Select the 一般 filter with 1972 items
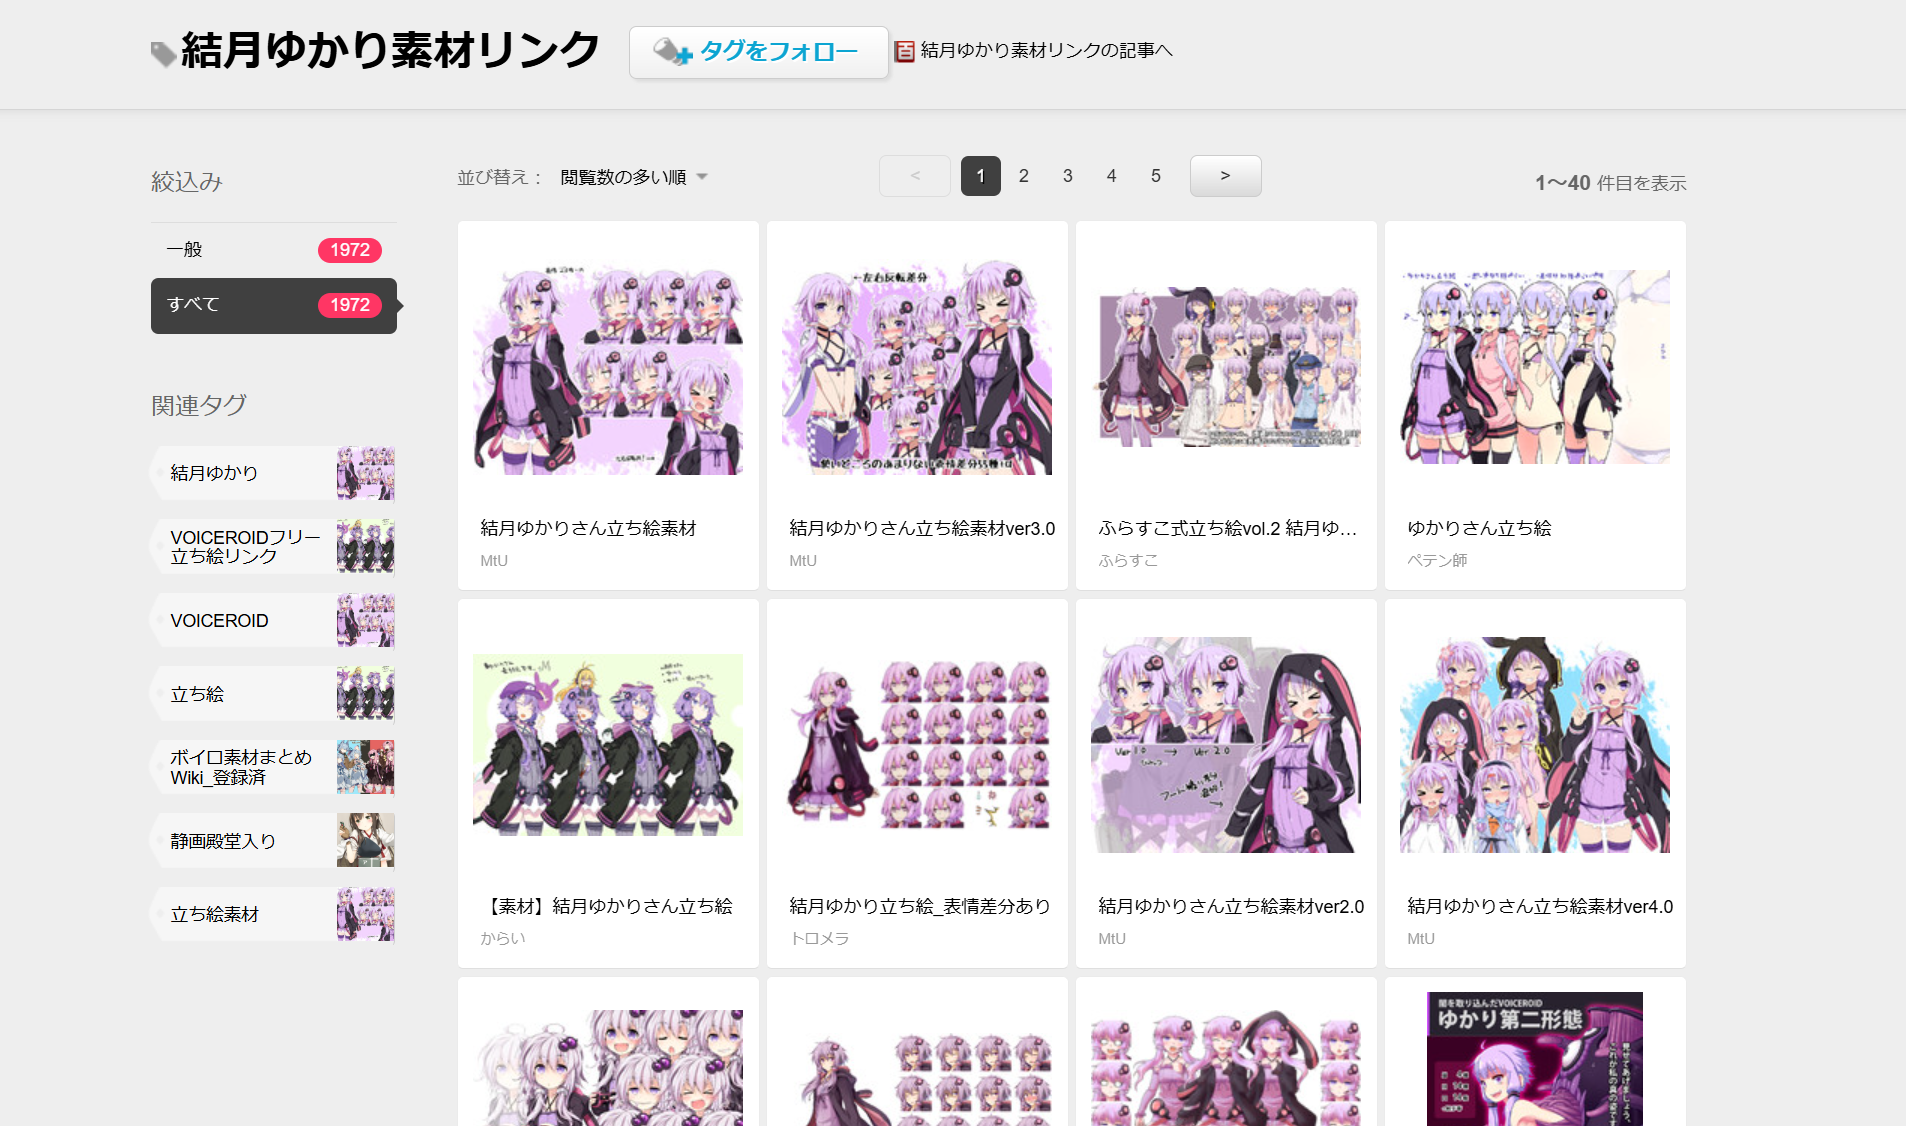This screenshot has height=1126, width=1906. (x=273, y=250)
